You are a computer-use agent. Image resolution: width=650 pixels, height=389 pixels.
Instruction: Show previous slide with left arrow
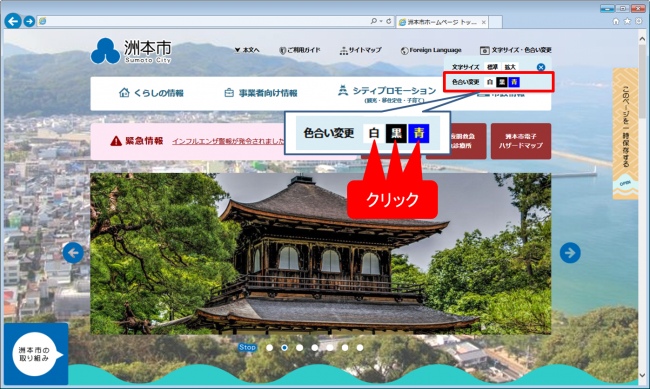pos(73,253)
